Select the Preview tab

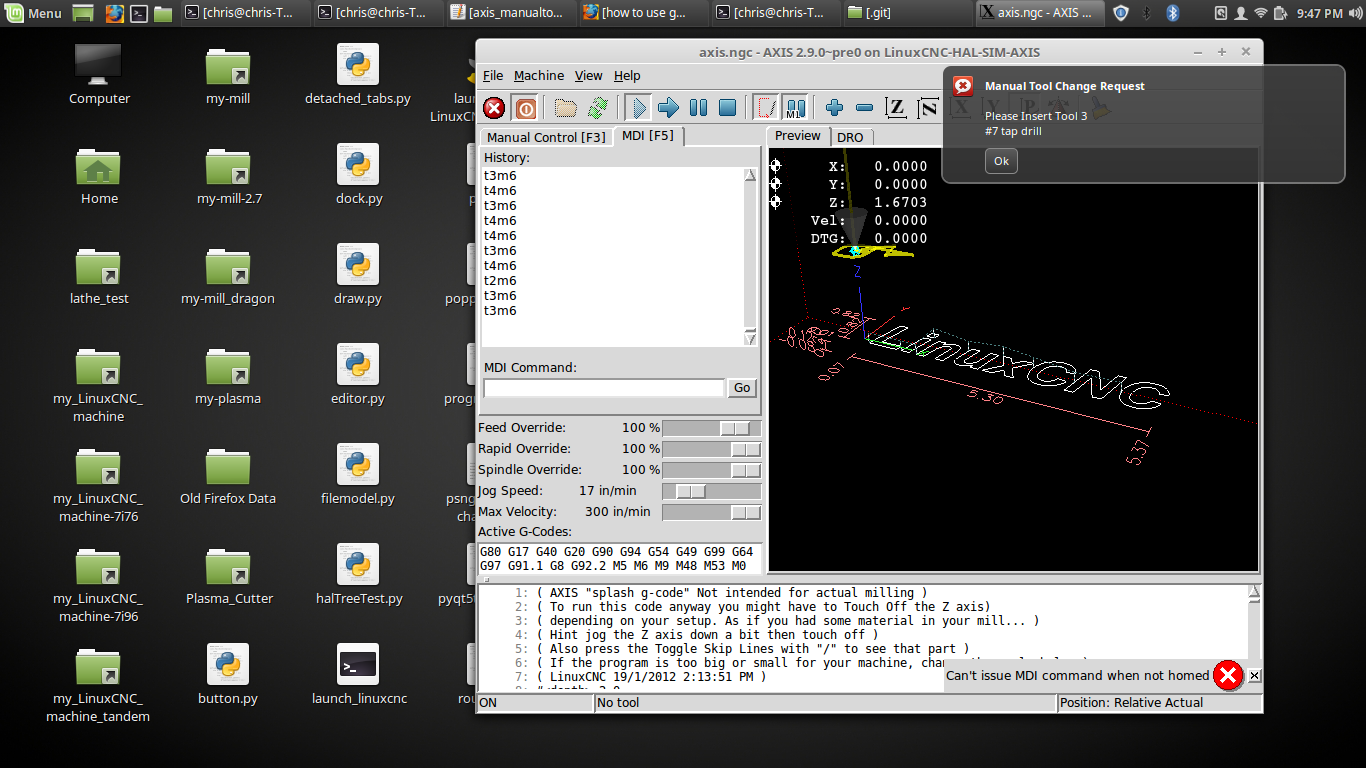click(798, 136)
